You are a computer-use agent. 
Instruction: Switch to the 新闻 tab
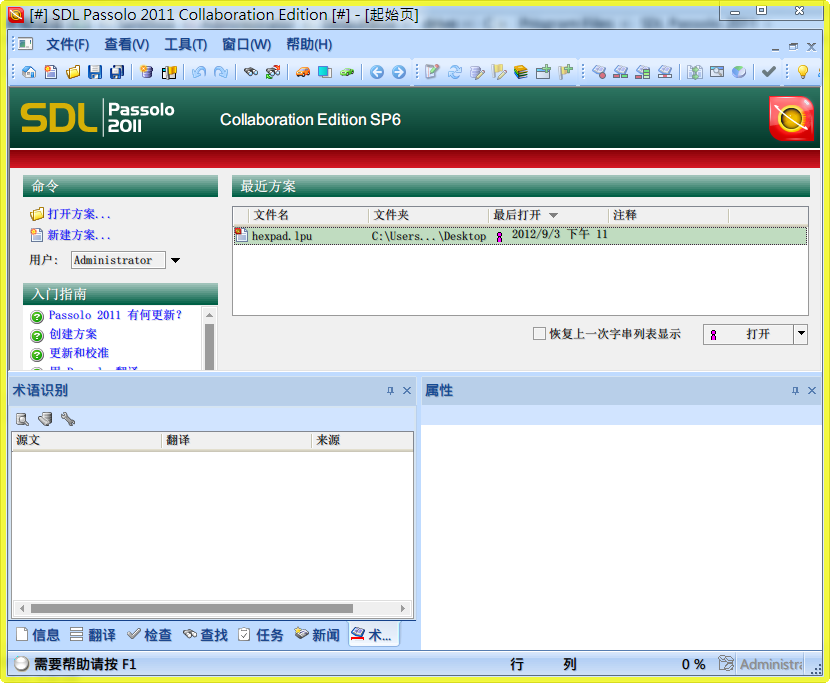317,634
